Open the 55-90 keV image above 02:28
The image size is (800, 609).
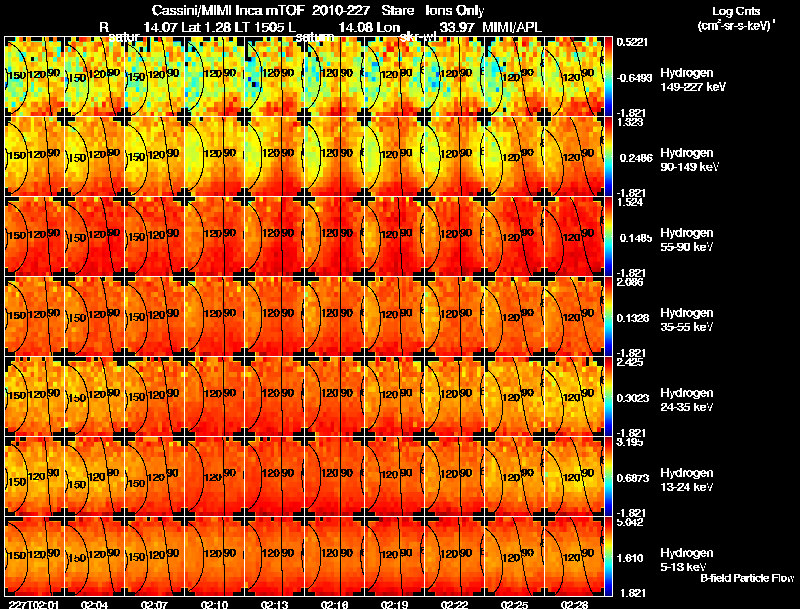coord(574,237)
